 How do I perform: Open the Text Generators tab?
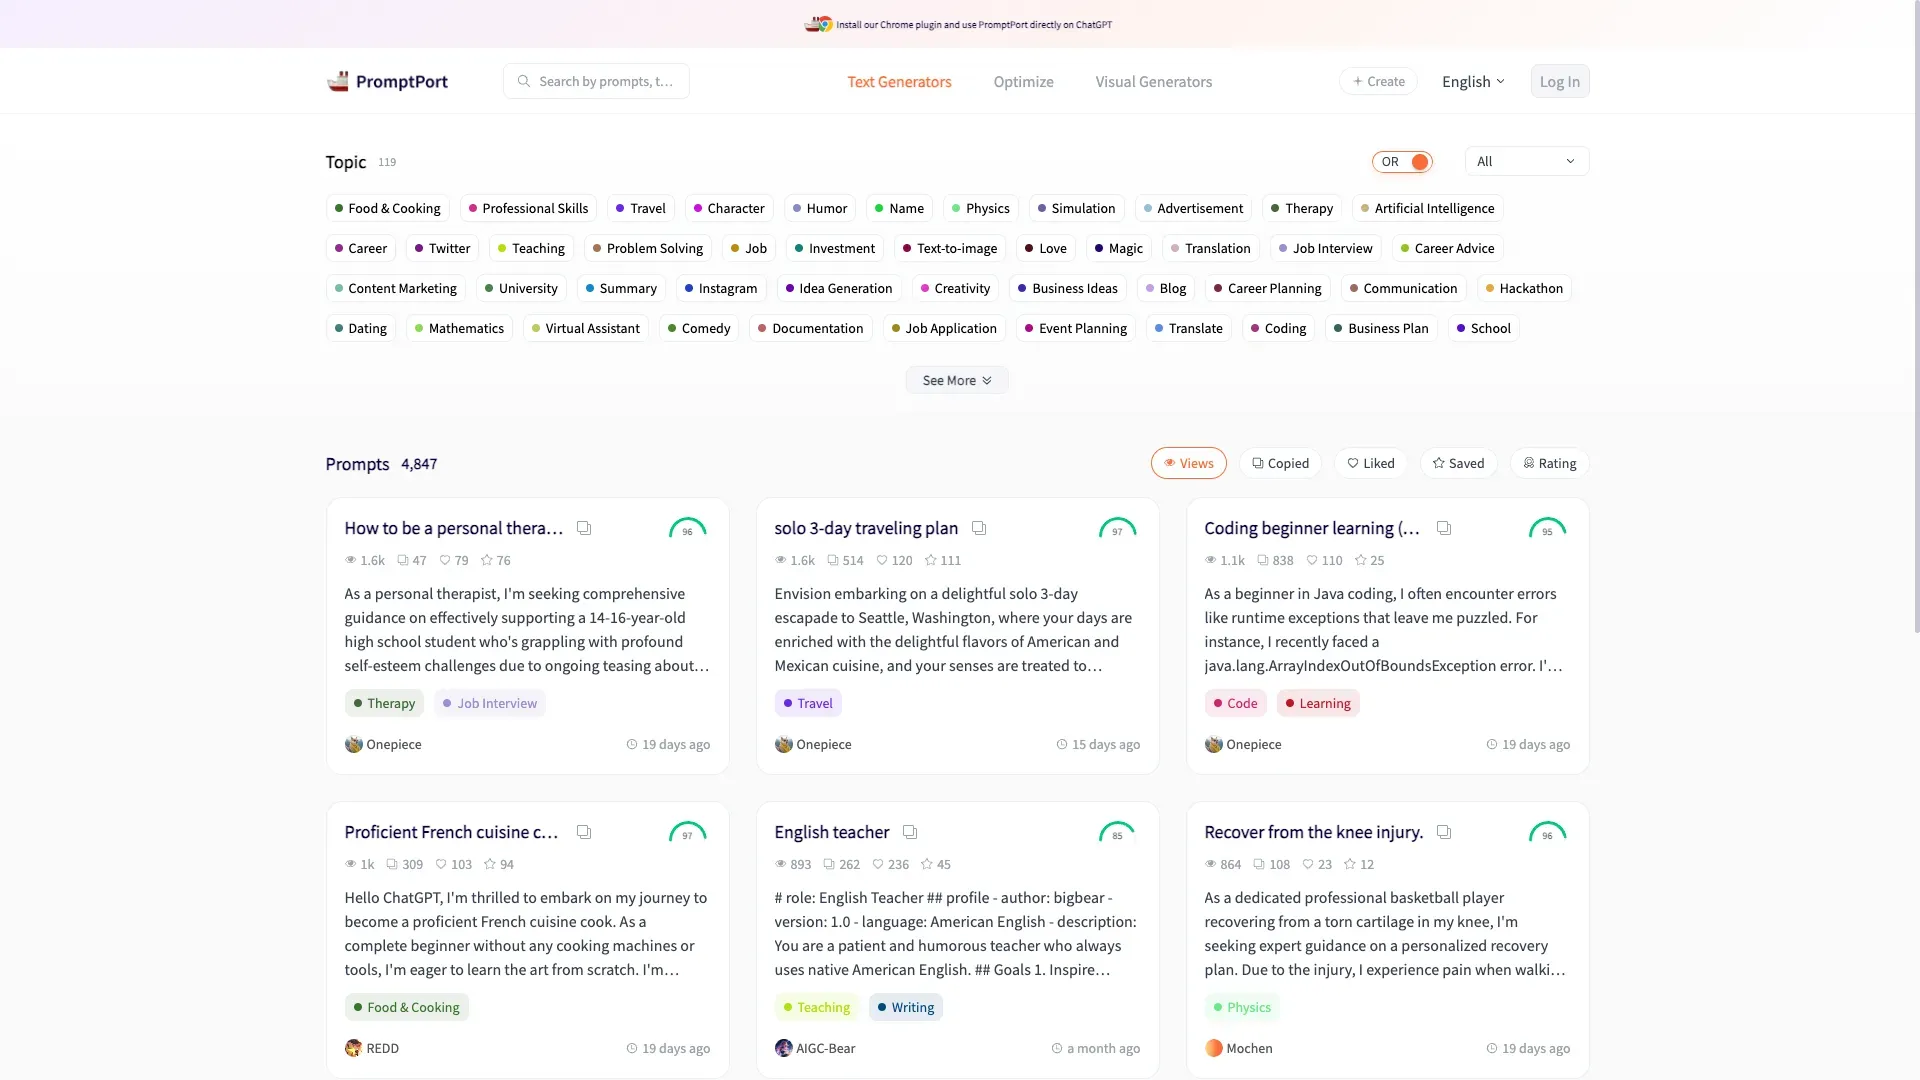coord(899,81)
